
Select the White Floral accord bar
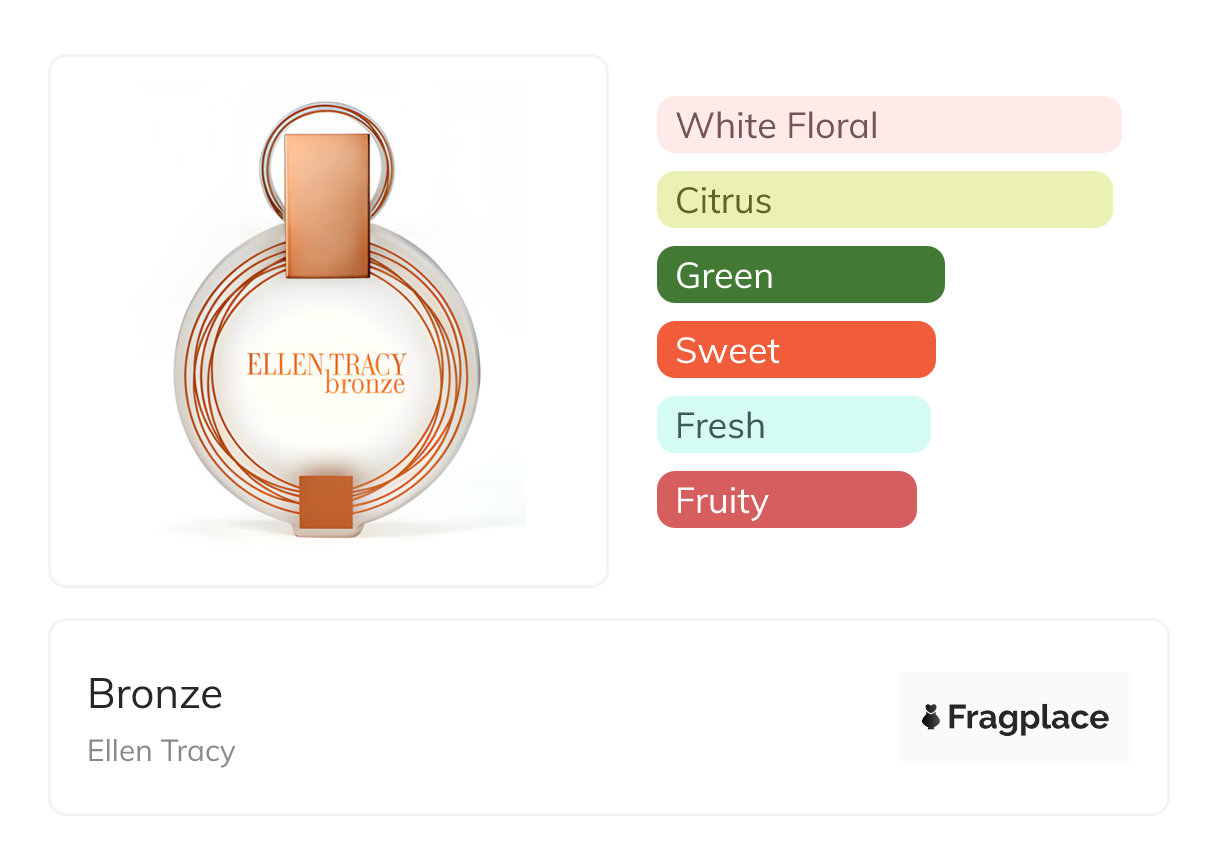click(x=888, y=125)
